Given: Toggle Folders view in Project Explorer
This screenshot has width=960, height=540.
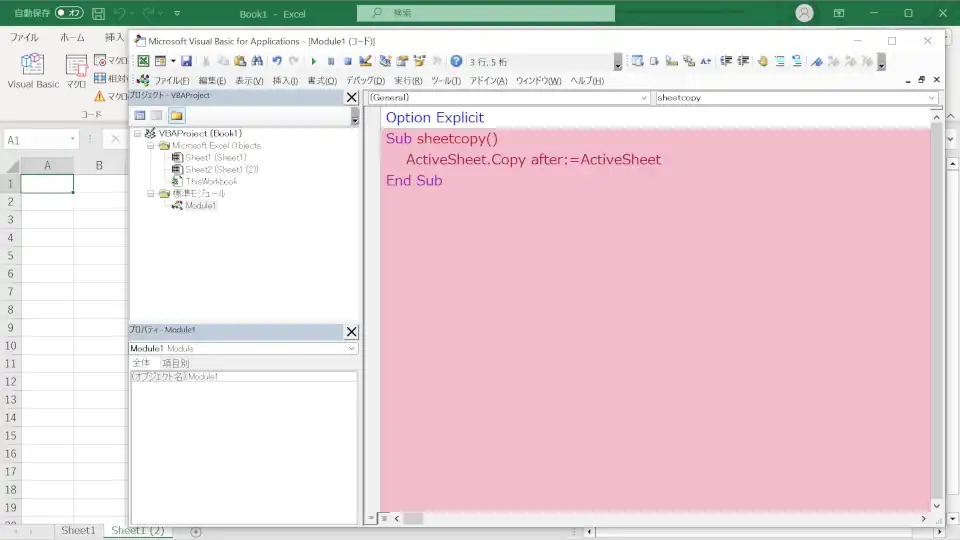Looking at the screenshot, I should point(176,116).
